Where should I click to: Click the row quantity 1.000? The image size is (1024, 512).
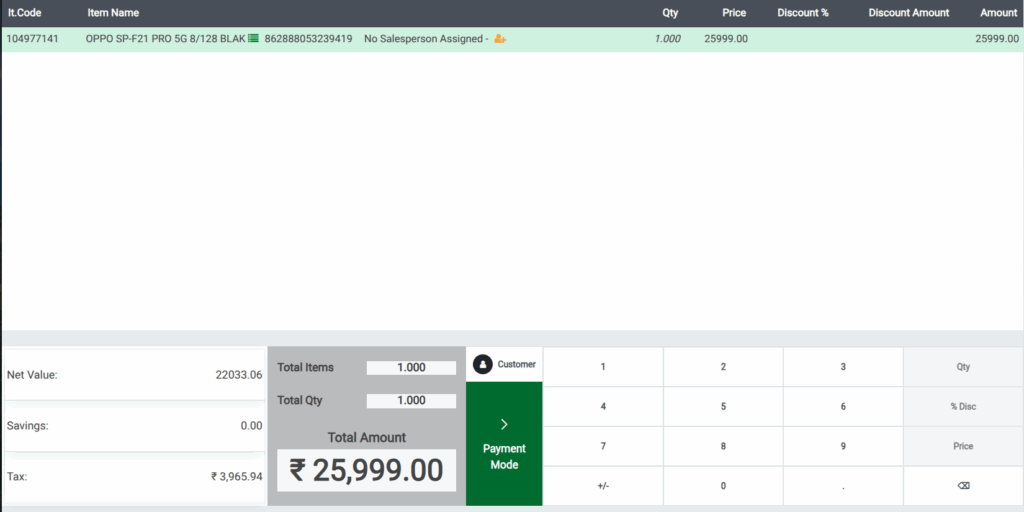[667, 39]
